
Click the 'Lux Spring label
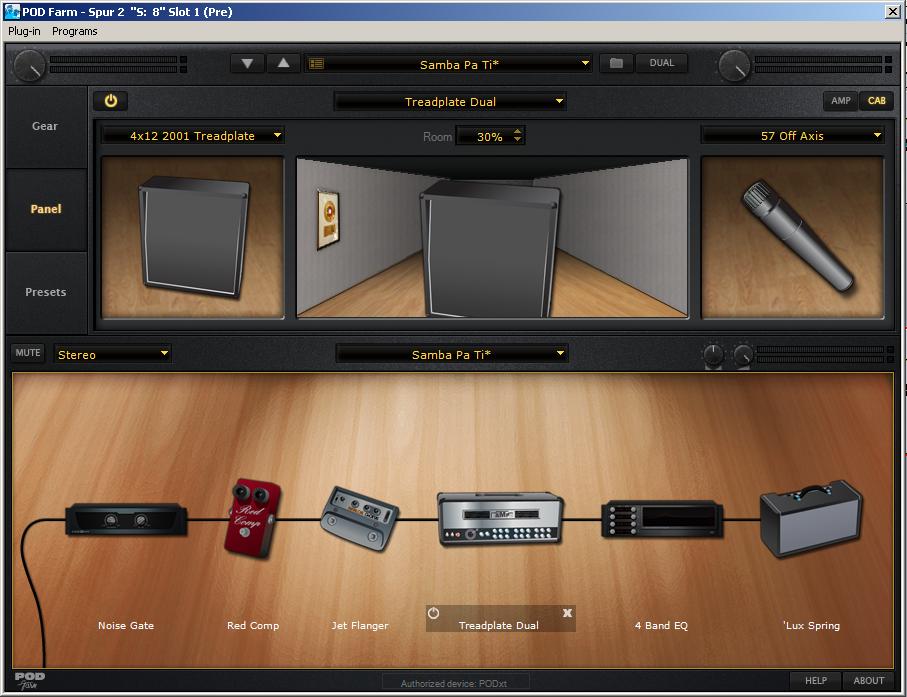[x=812, y=625]
